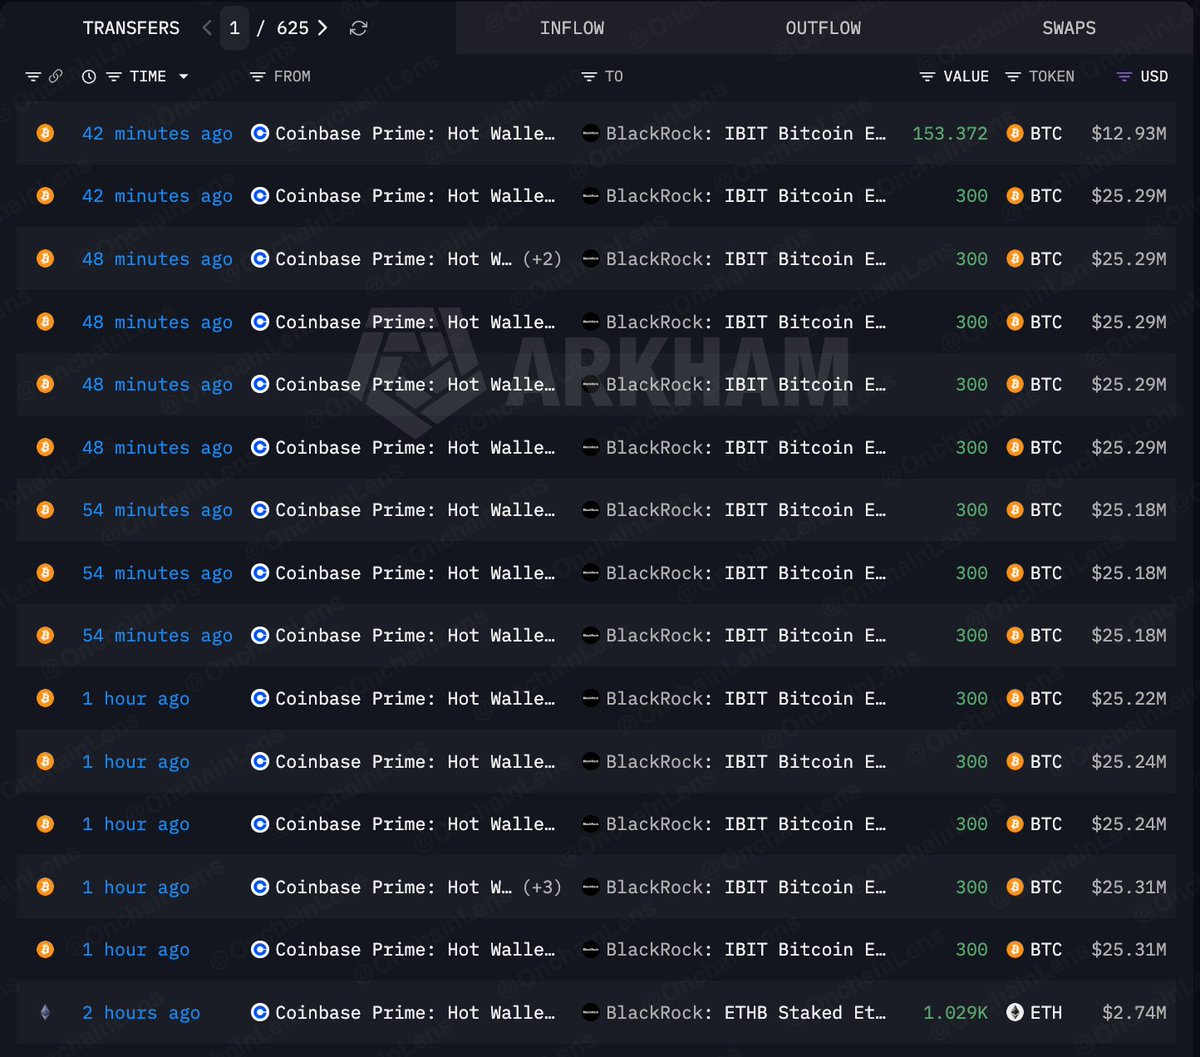
Task: Click the Bitcoin chain icon in the $25.22M row
Action: tap(45, 698)
